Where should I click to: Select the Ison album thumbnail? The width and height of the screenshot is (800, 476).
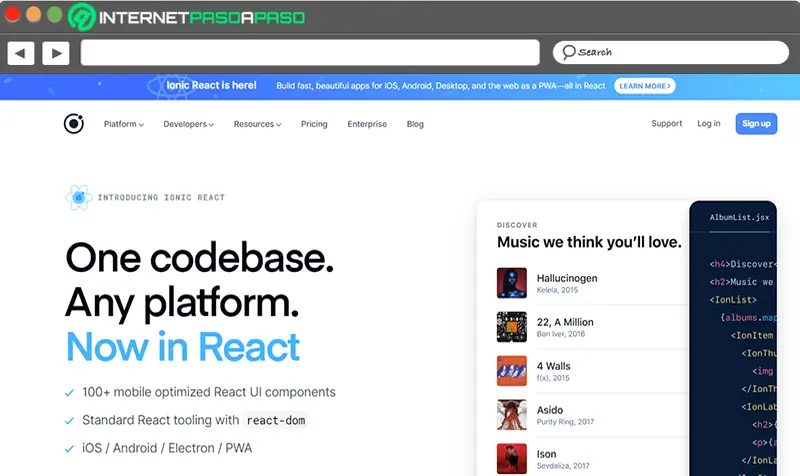pos(512,458)
